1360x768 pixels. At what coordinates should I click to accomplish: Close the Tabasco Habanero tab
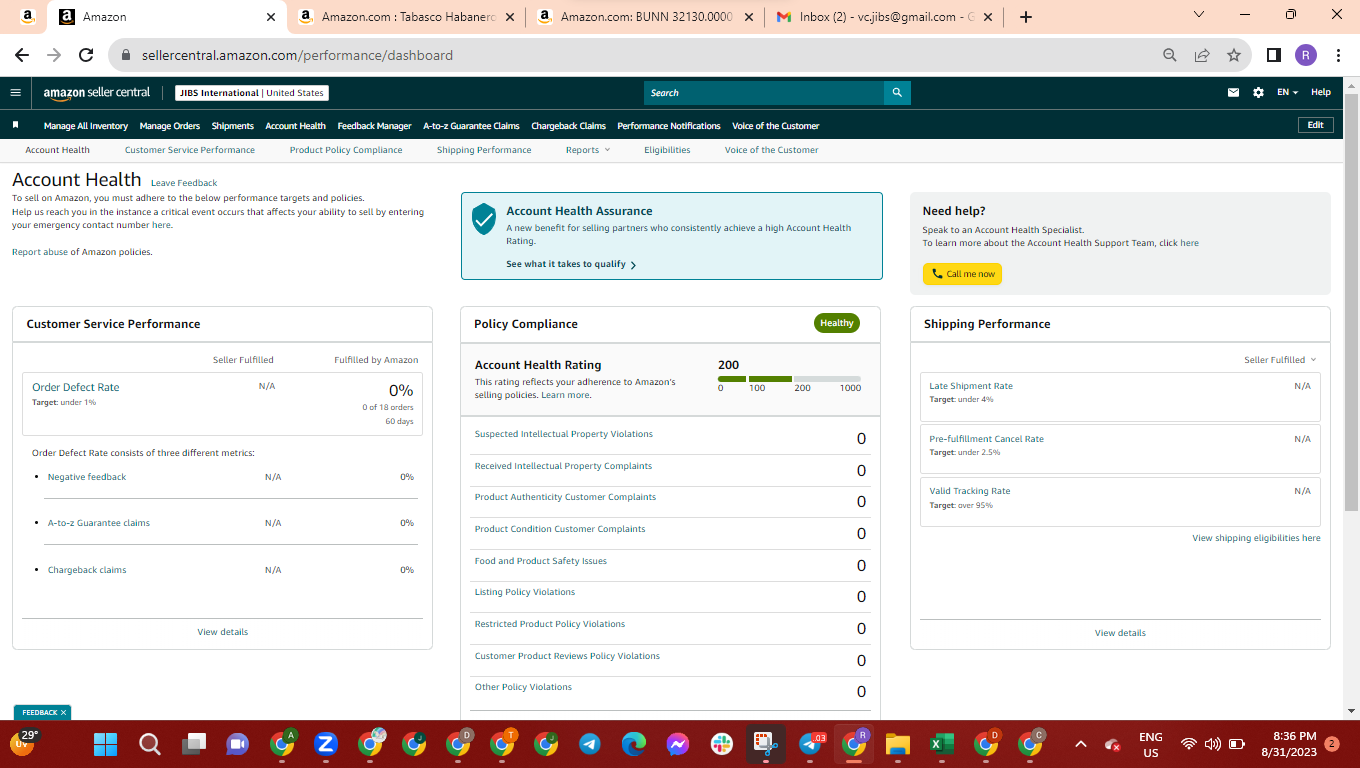click(x=510, y=17)
